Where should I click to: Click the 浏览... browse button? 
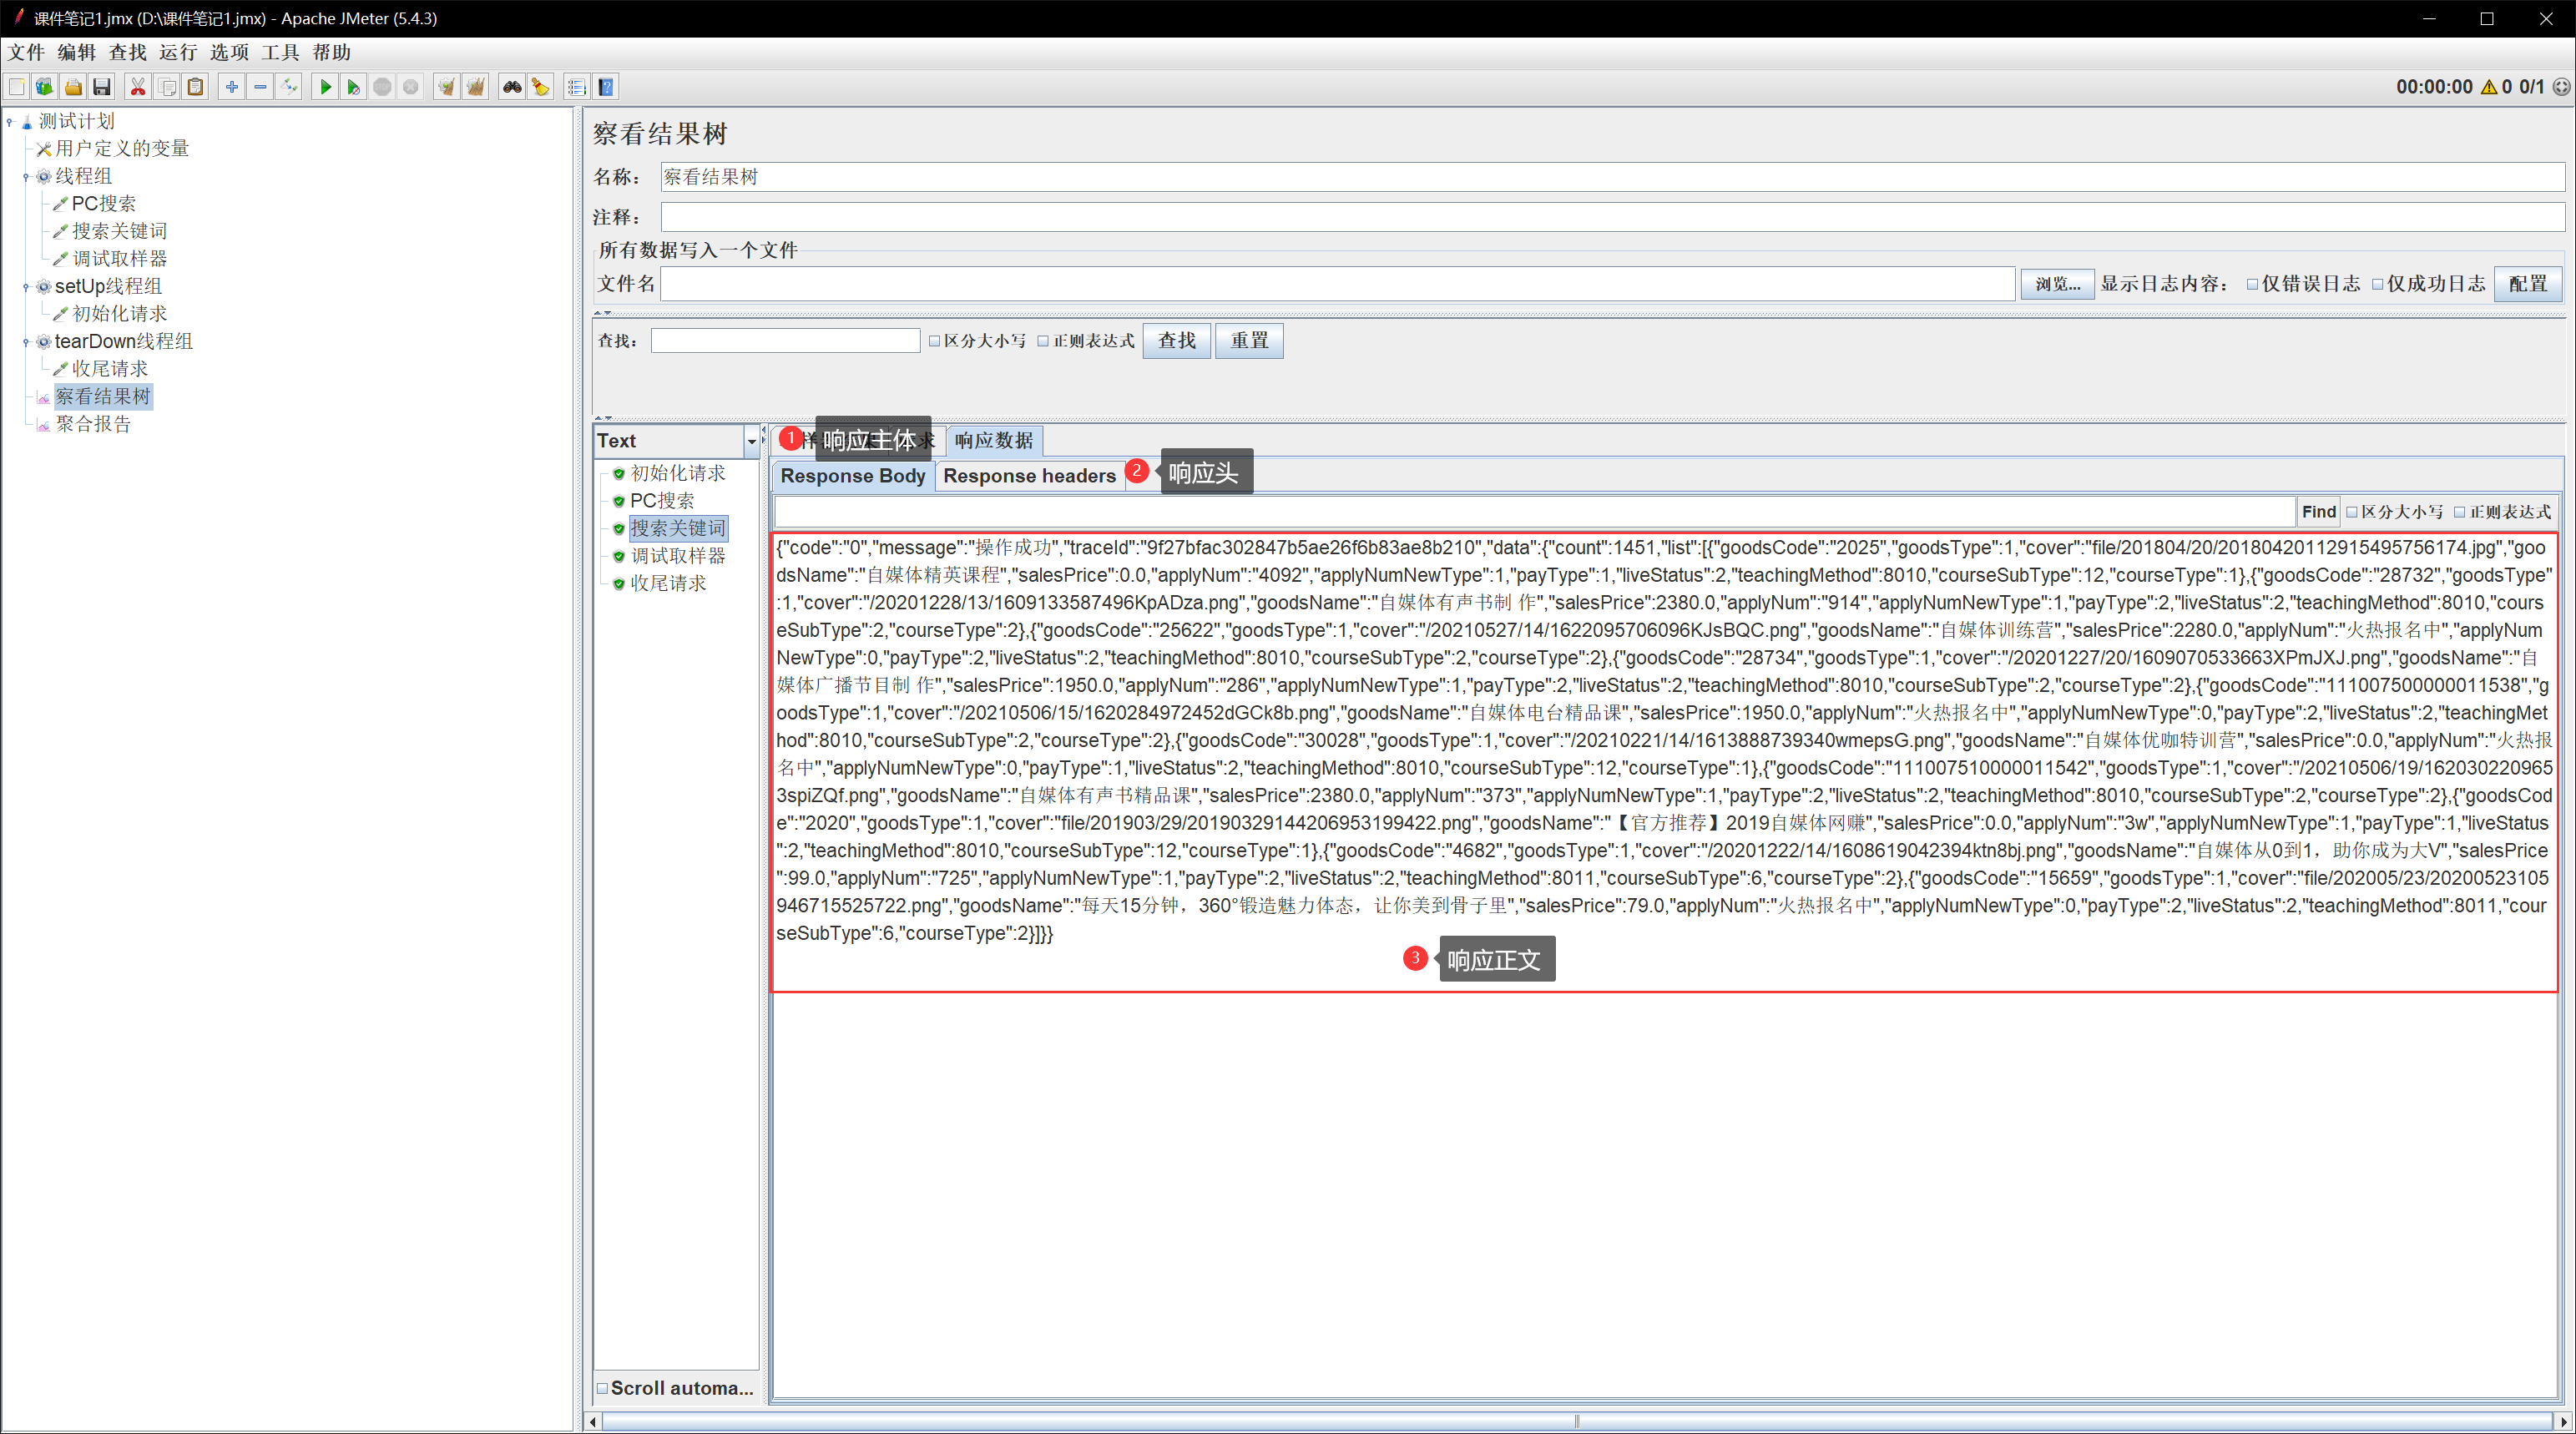2056,284
